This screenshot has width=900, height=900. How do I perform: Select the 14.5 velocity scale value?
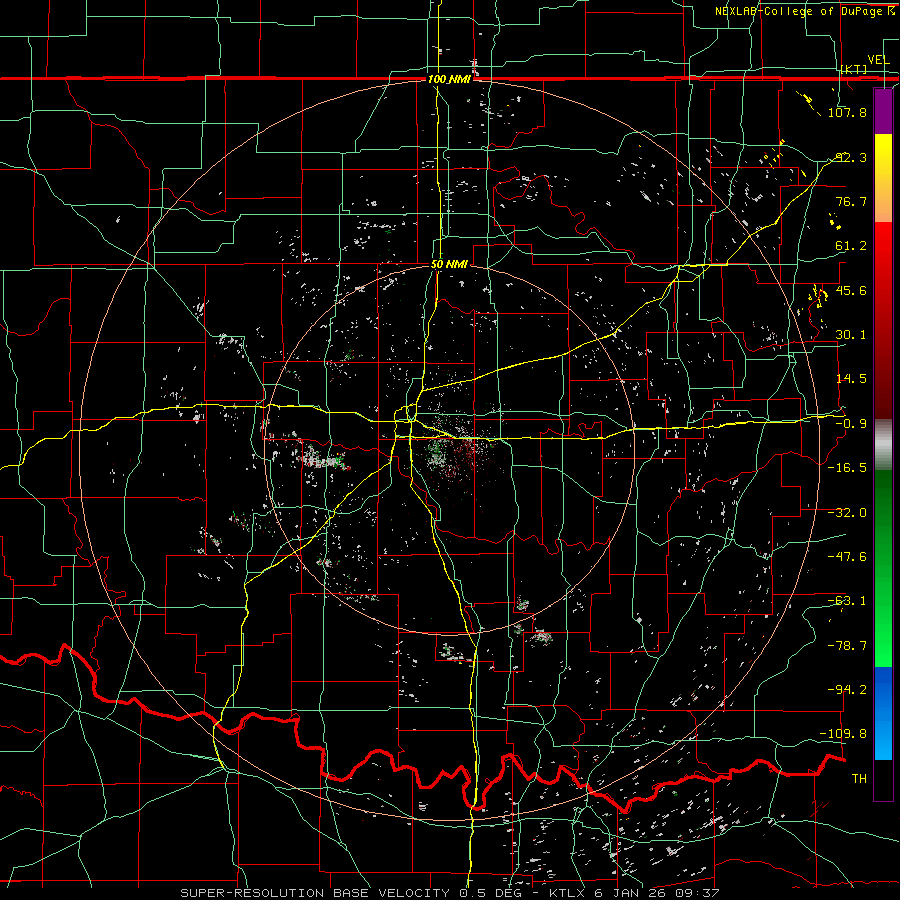(851, 379)
